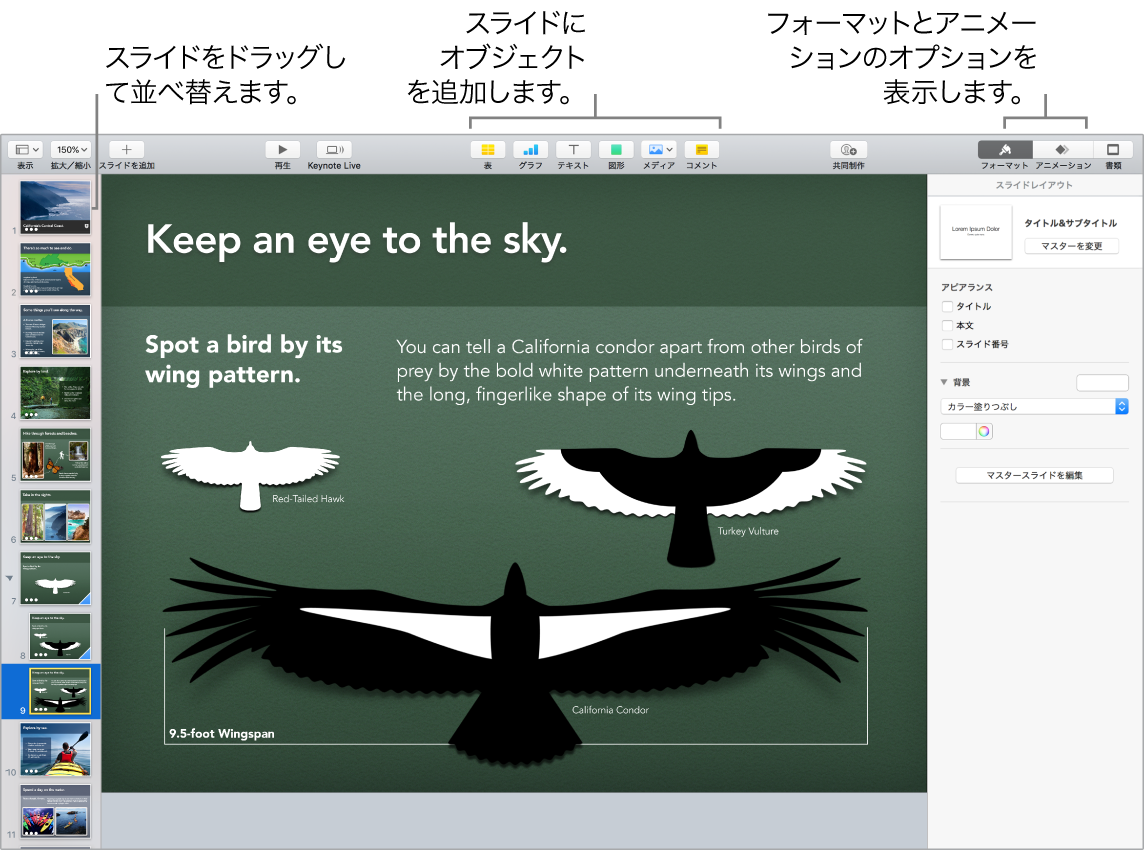Click the マスターを変更 button
1144x851 pixels.
coord(1071,245)
